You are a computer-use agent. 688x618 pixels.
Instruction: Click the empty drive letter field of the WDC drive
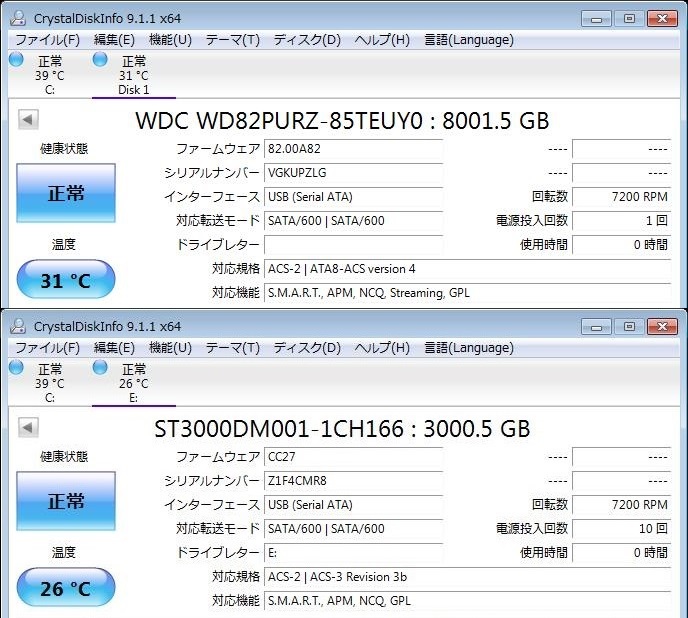(353, 244)
